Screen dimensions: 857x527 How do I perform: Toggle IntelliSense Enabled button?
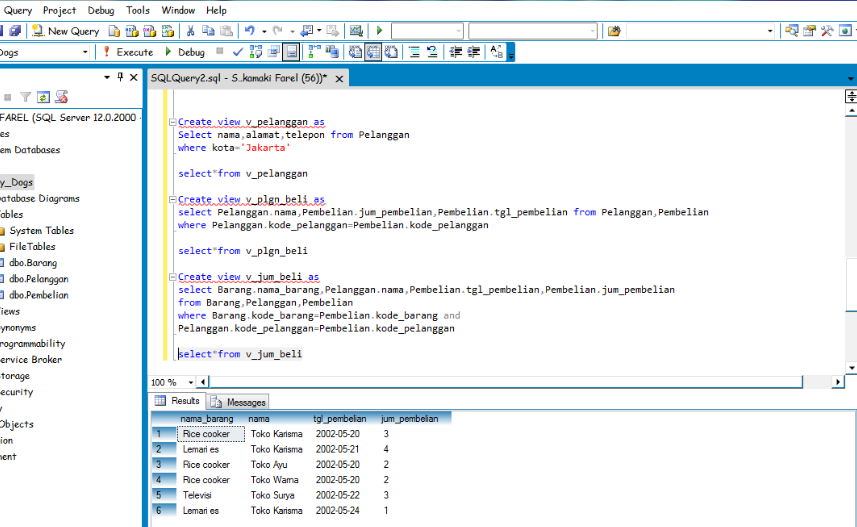click(x=292, y=52)
